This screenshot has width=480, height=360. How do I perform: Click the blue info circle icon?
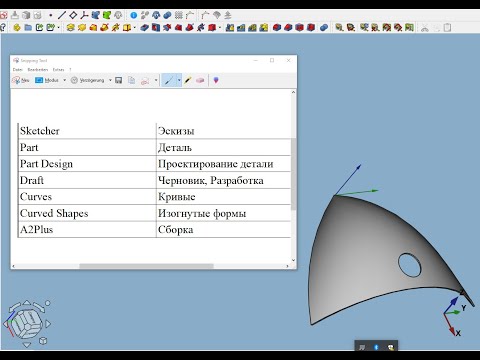pyautogui.click(x=134, y=15)
